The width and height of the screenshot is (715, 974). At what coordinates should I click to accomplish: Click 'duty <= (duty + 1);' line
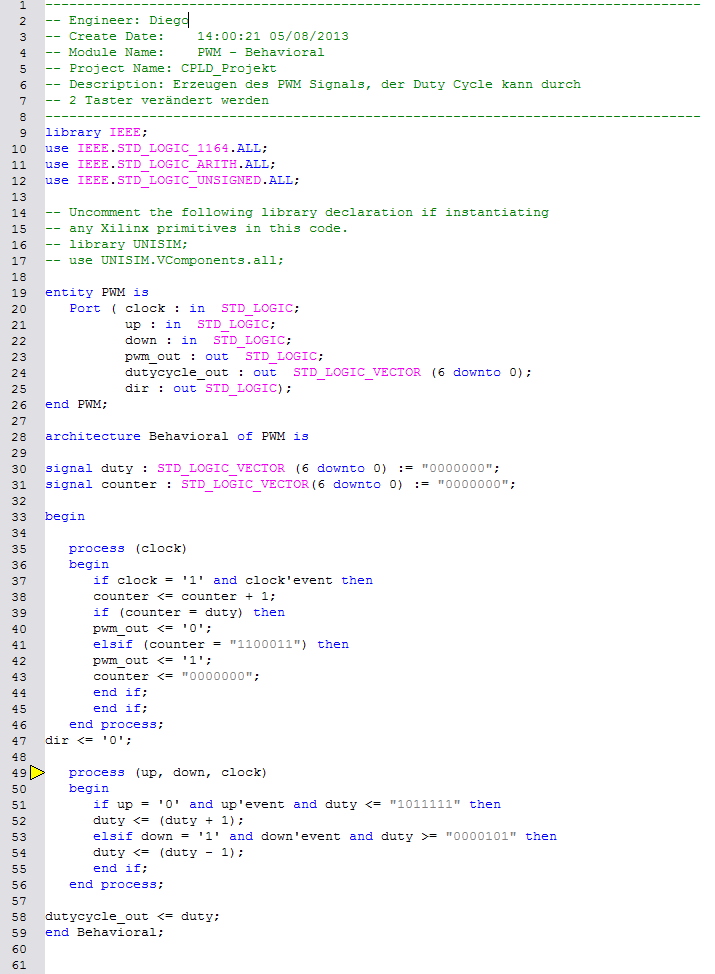point(168,821)
